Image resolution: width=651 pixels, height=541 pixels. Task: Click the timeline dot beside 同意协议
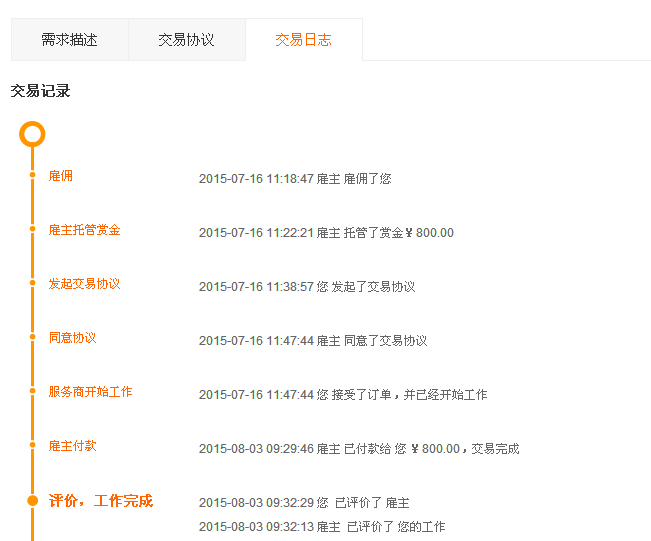(32, 338)
